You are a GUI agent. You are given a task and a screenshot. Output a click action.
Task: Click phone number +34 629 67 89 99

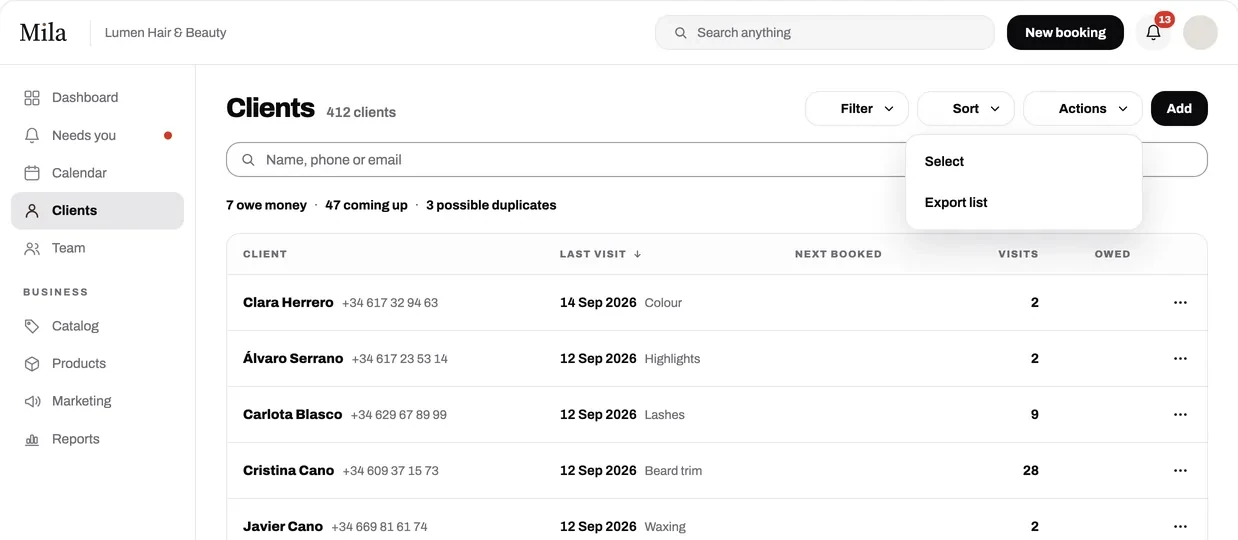click(398, 415)
